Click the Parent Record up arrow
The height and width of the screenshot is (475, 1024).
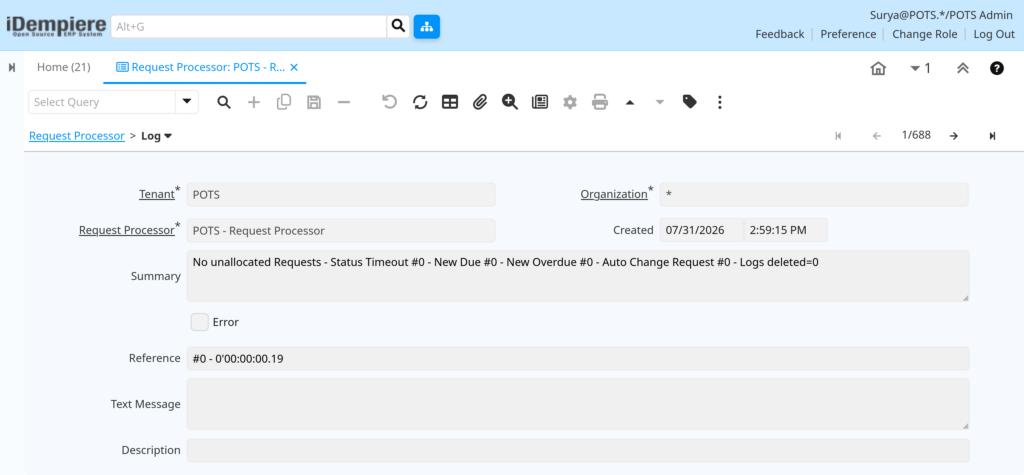point(630,102)
